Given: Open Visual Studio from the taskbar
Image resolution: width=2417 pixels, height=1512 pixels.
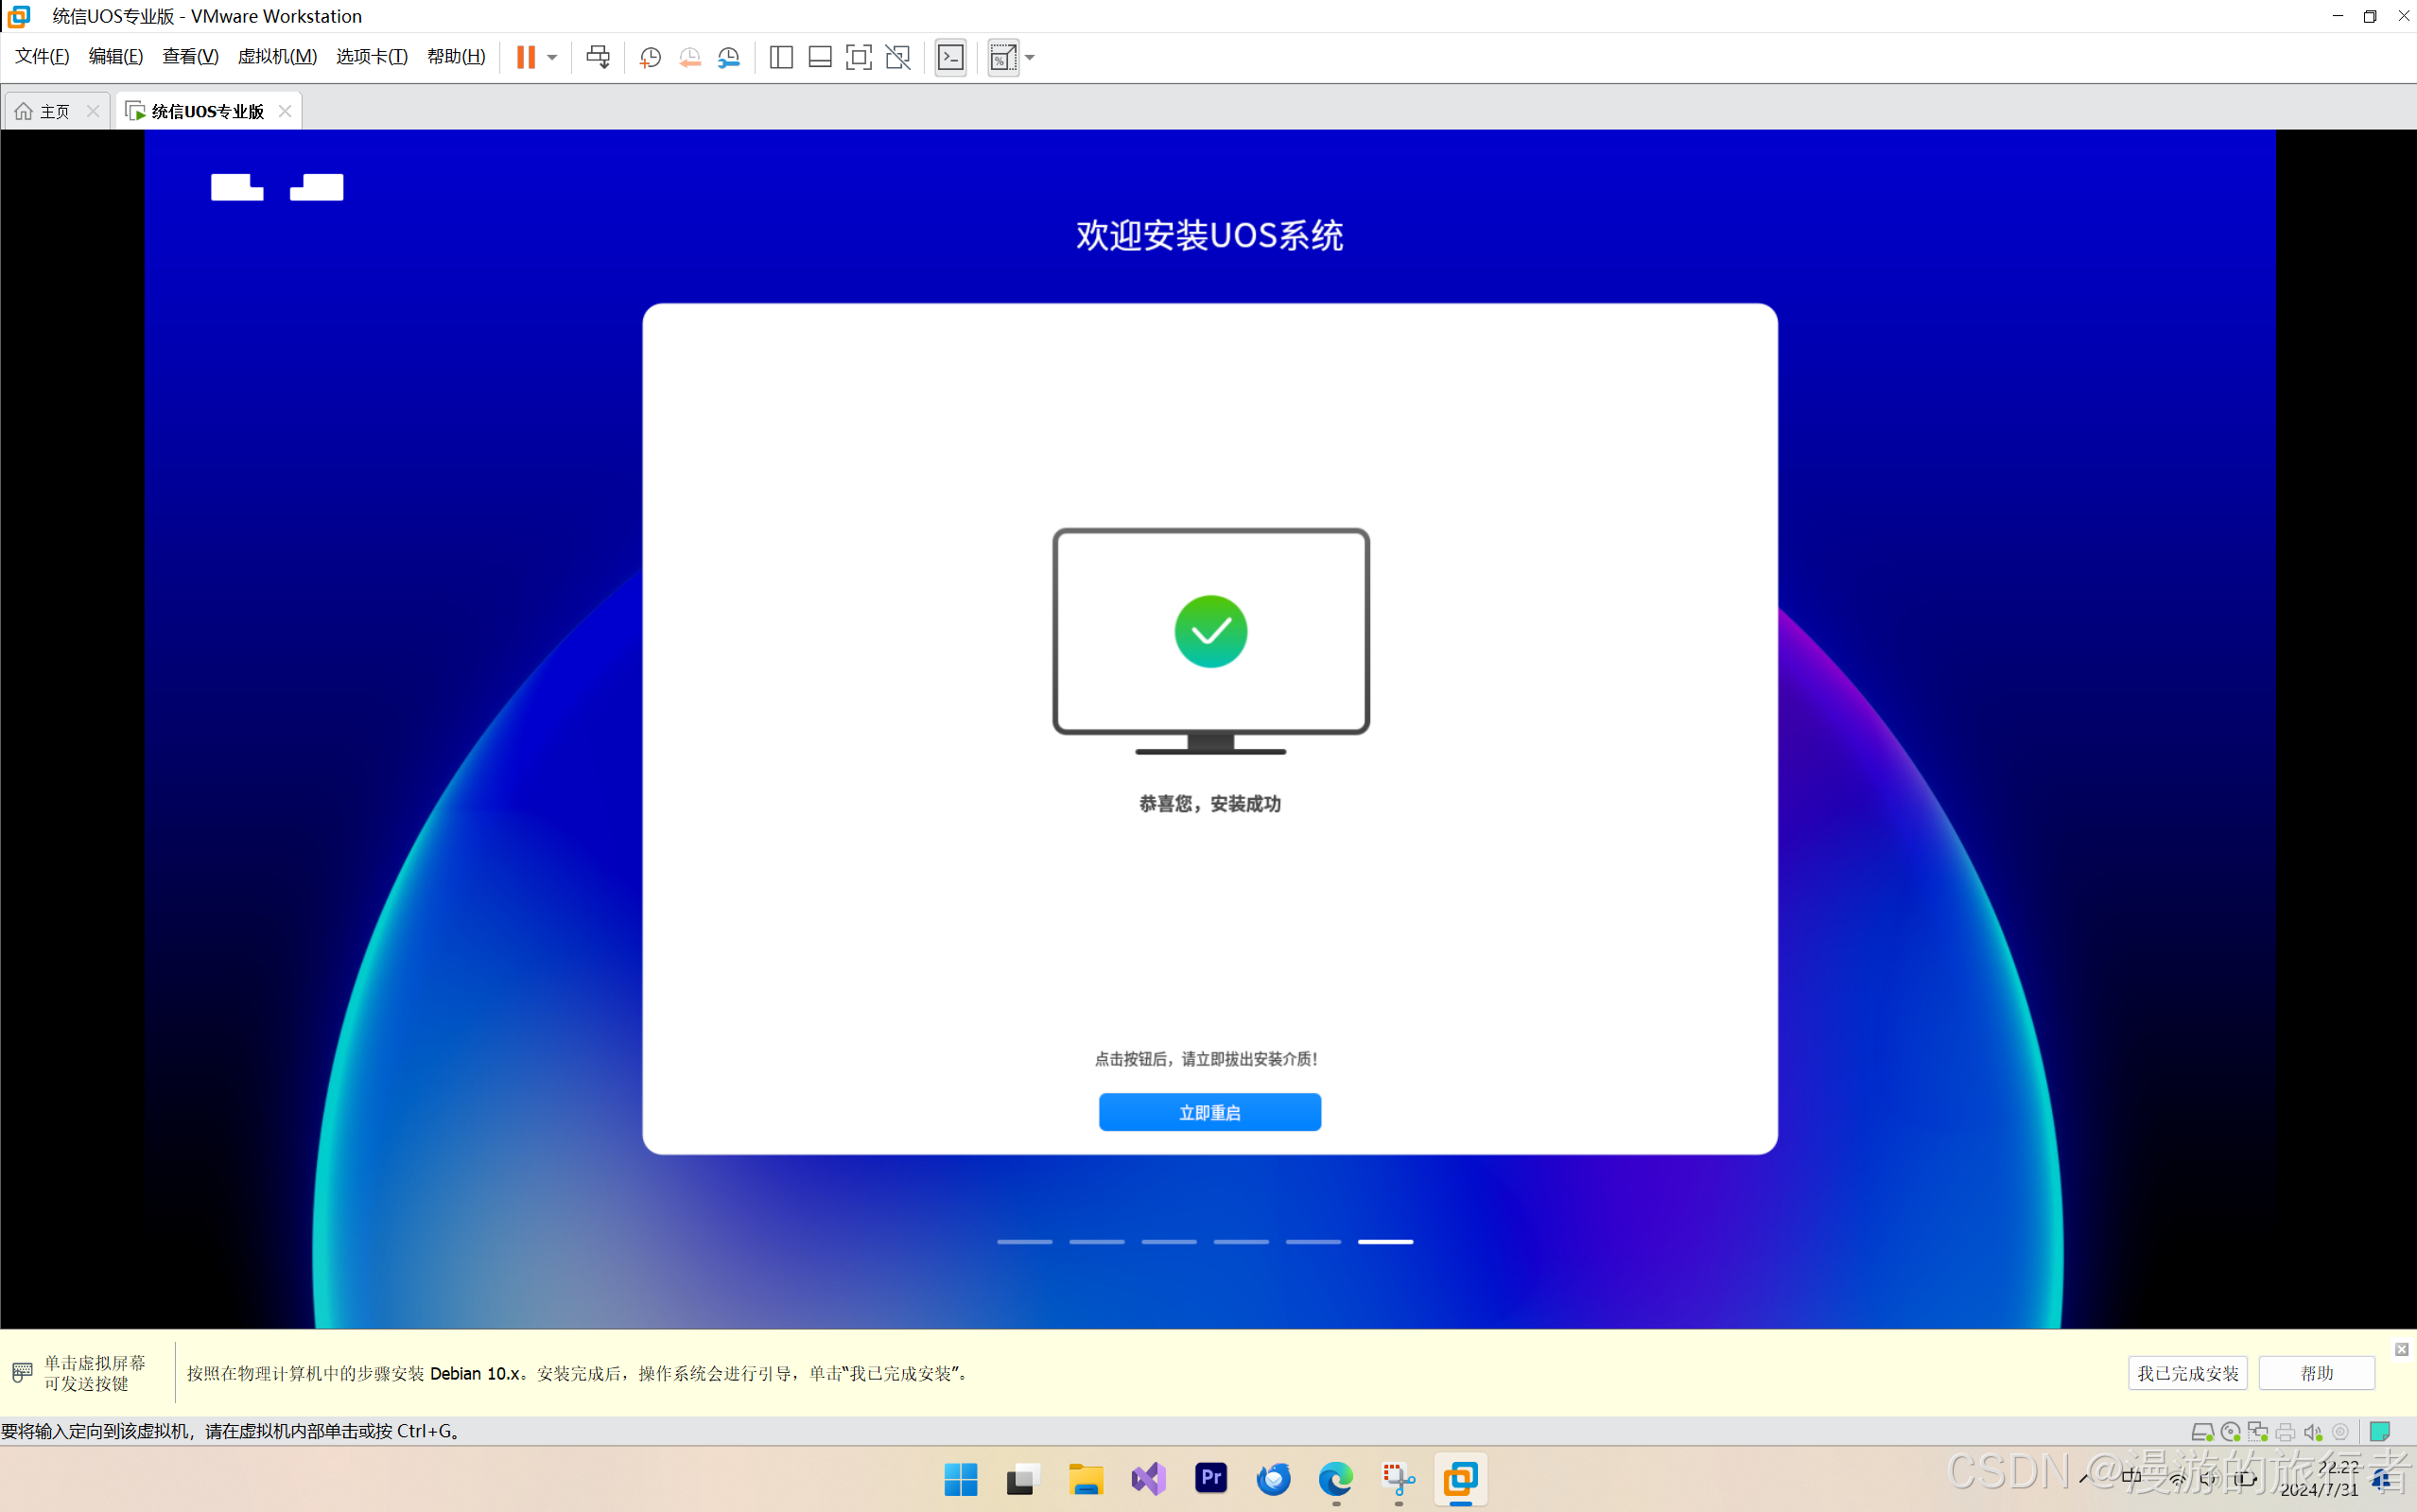Looking at the screenshot, I should tap(1148, 1479).
